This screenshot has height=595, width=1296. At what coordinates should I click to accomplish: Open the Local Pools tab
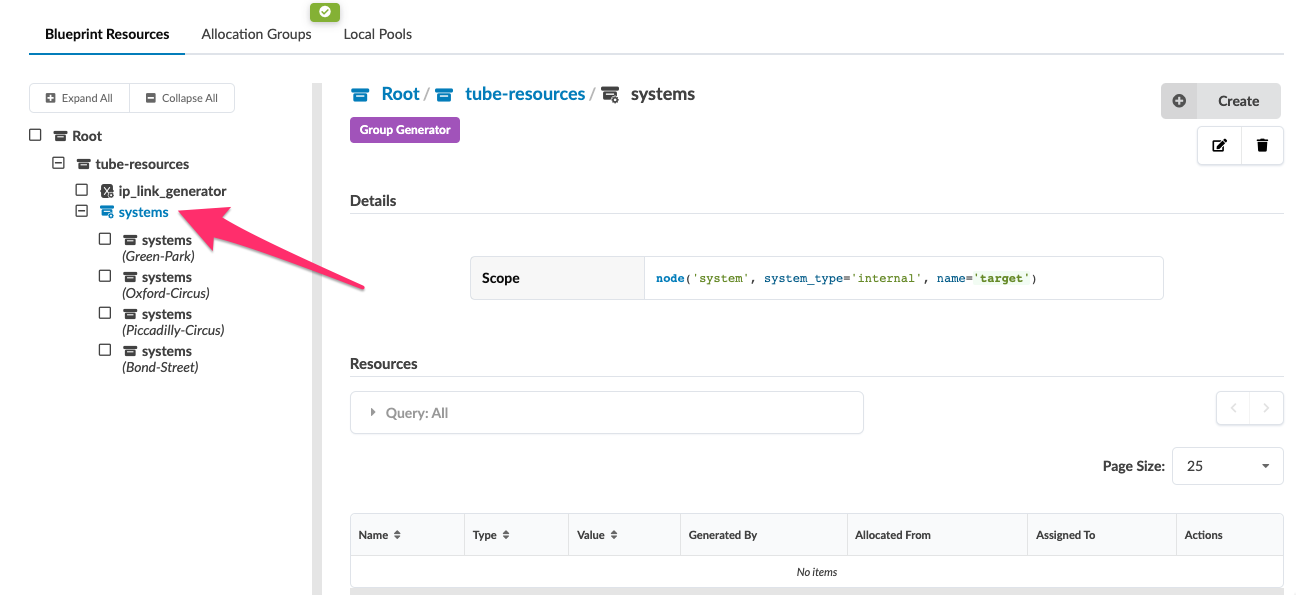click(377, 33)
